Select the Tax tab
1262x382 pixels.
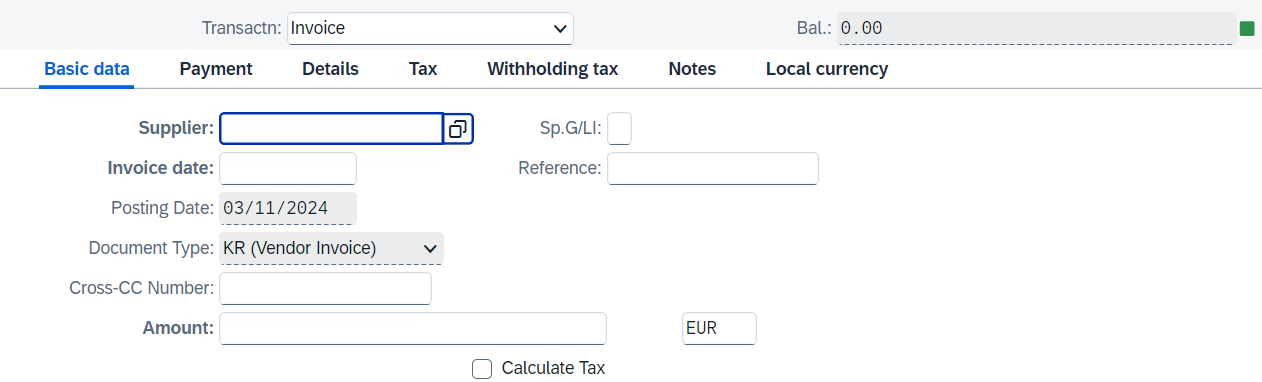point(423,69)
